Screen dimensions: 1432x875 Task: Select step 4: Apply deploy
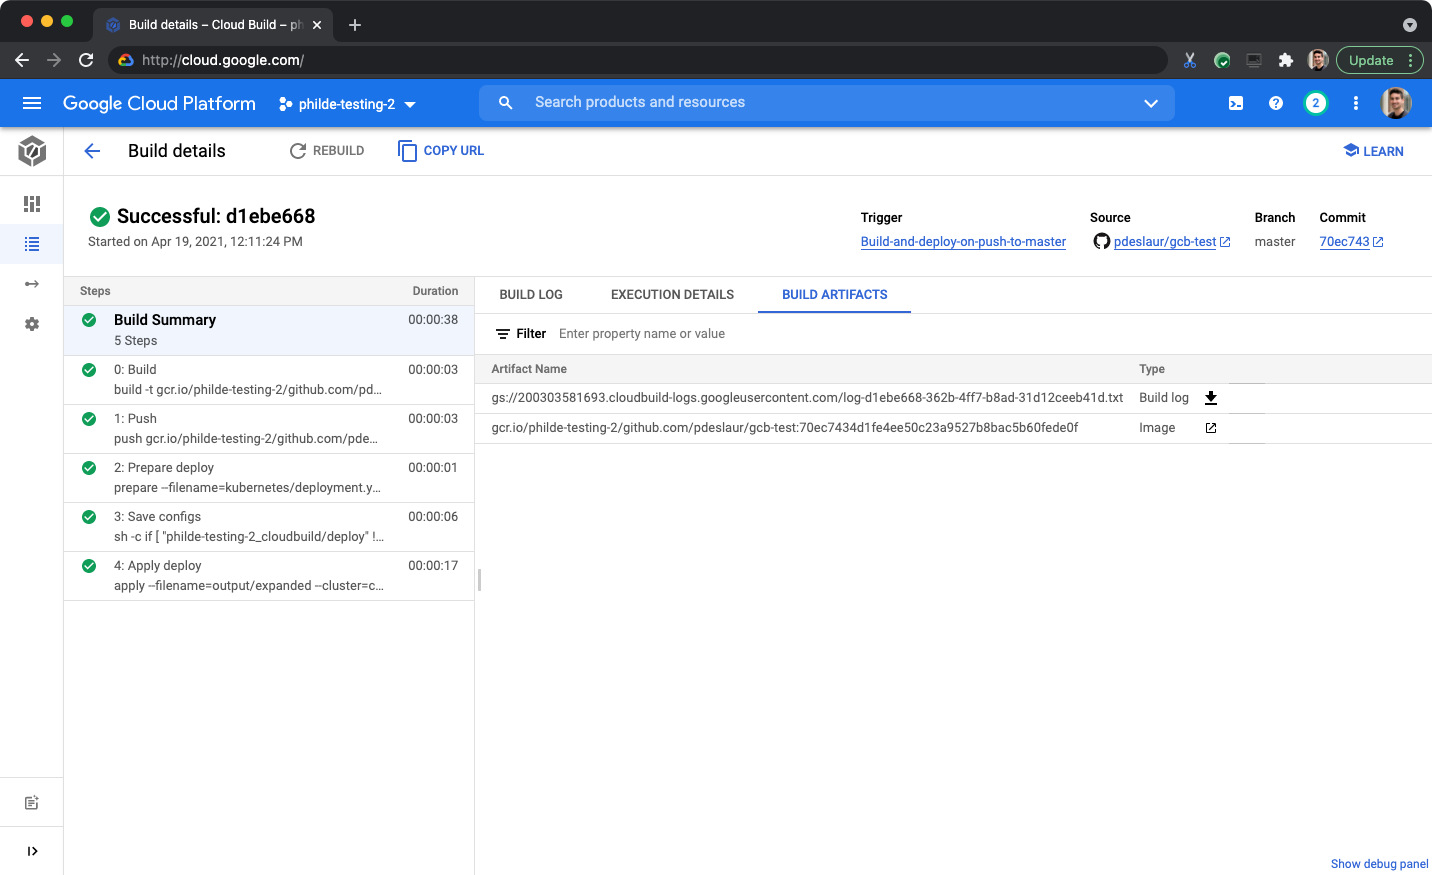point(269,576)
